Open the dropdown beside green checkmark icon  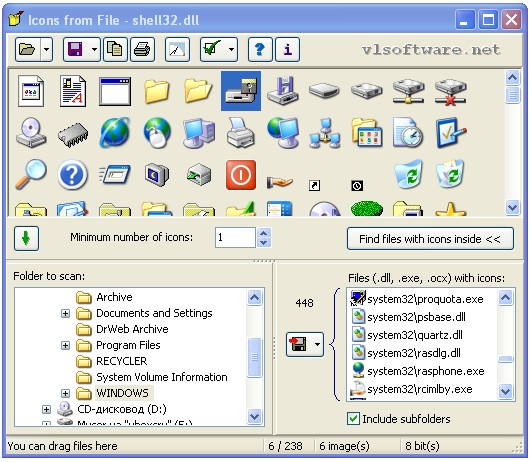click(x=231, y=50)
